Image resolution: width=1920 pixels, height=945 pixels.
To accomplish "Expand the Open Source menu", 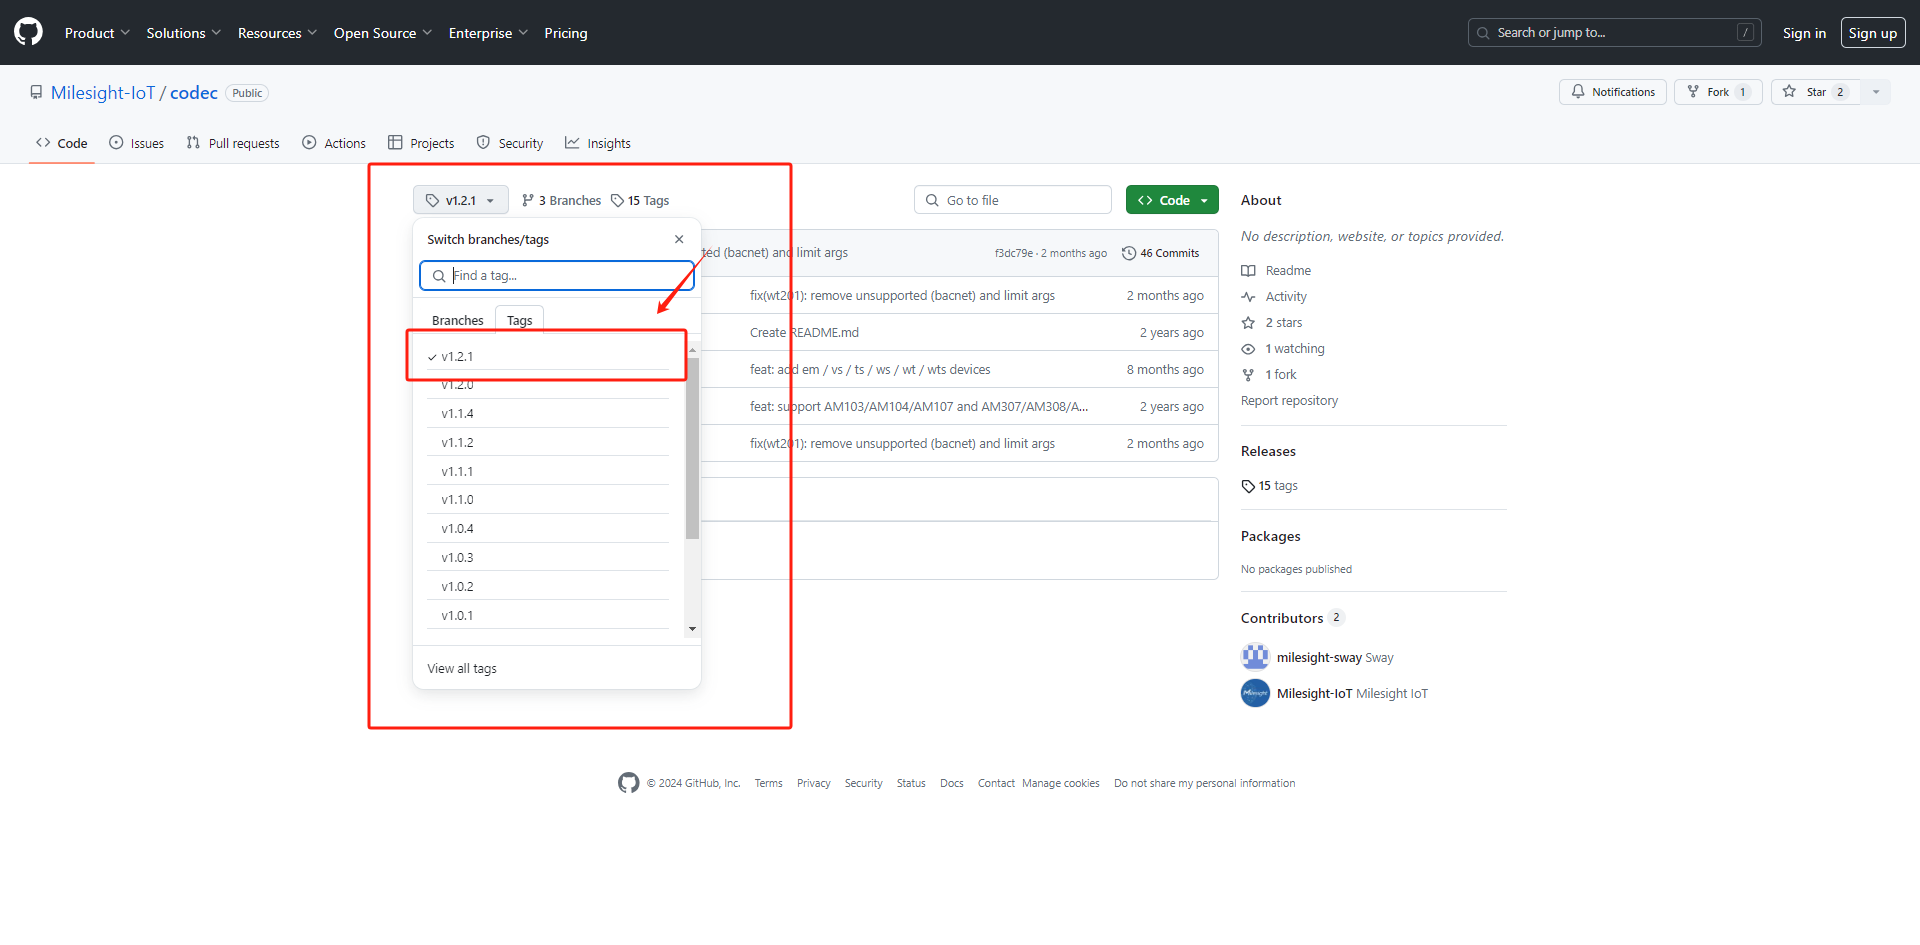I will tap(383, 33).
